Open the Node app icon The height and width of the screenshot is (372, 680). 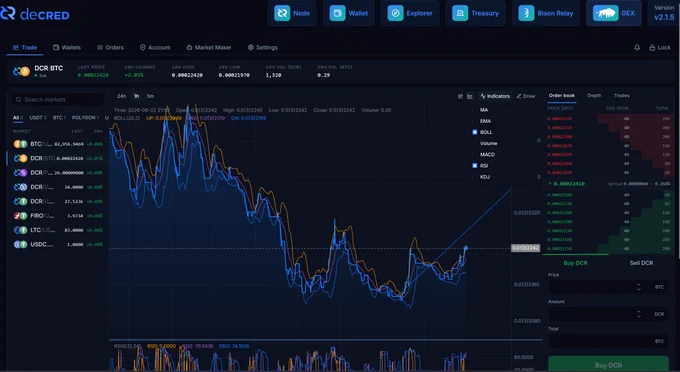(282, 13)
